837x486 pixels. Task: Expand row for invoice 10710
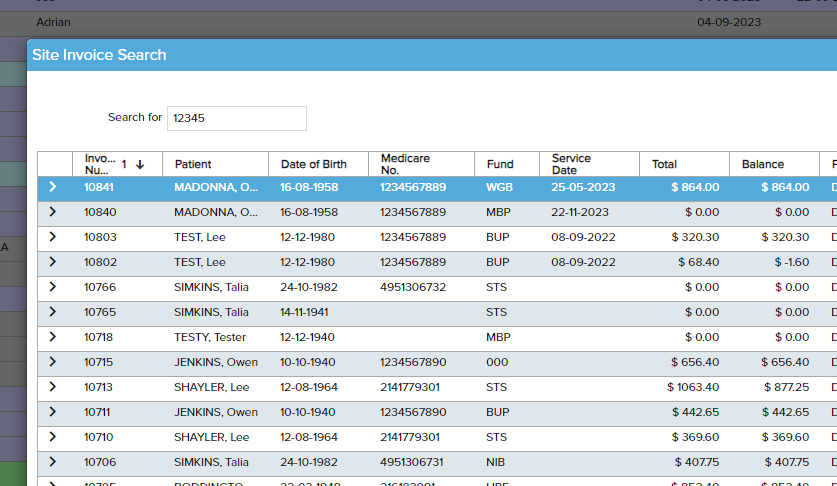52,437
